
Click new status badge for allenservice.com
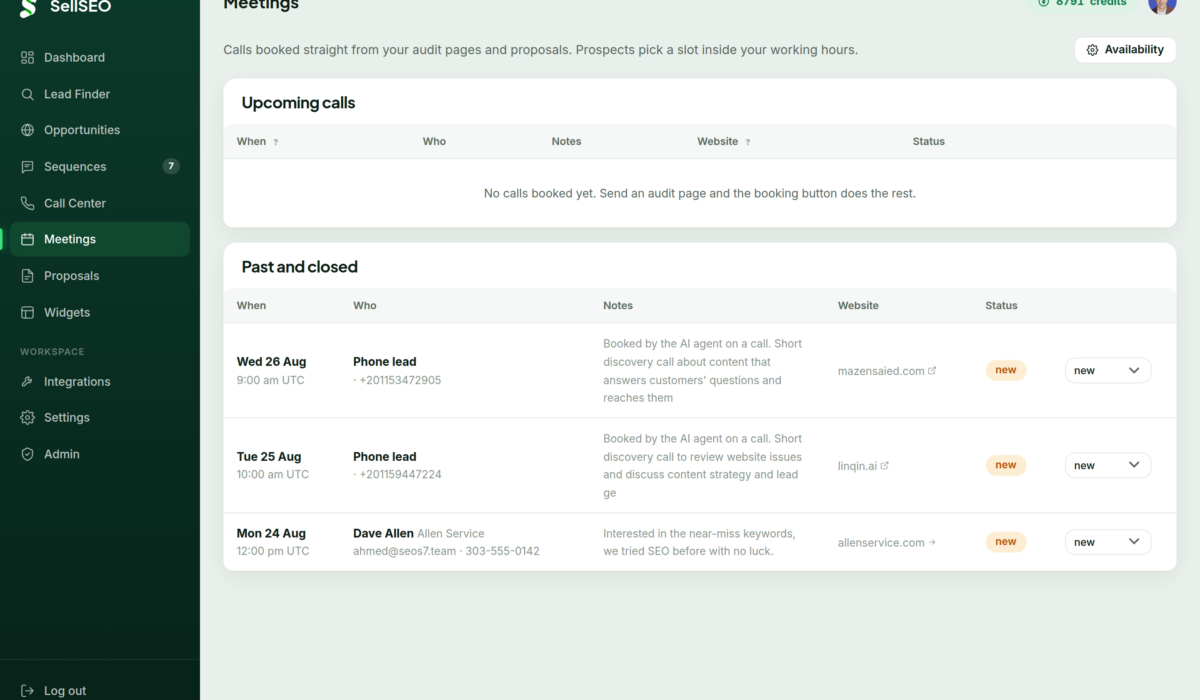pyautogui.click(x=1005, y=542)
